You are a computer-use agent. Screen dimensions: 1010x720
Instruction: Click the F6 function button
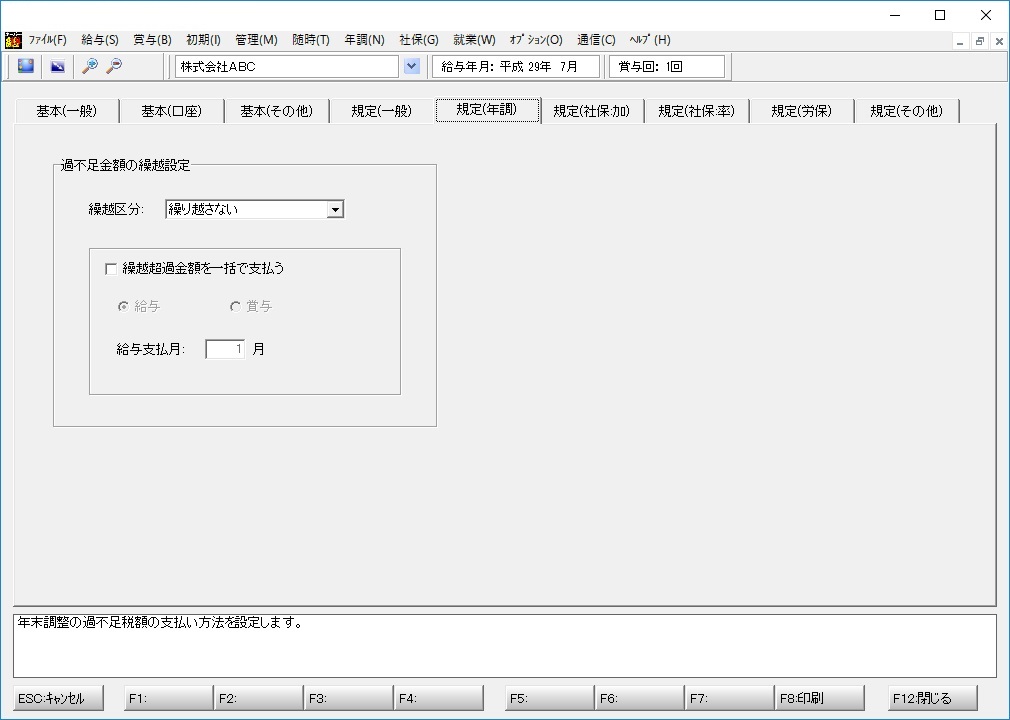(640, 698)
